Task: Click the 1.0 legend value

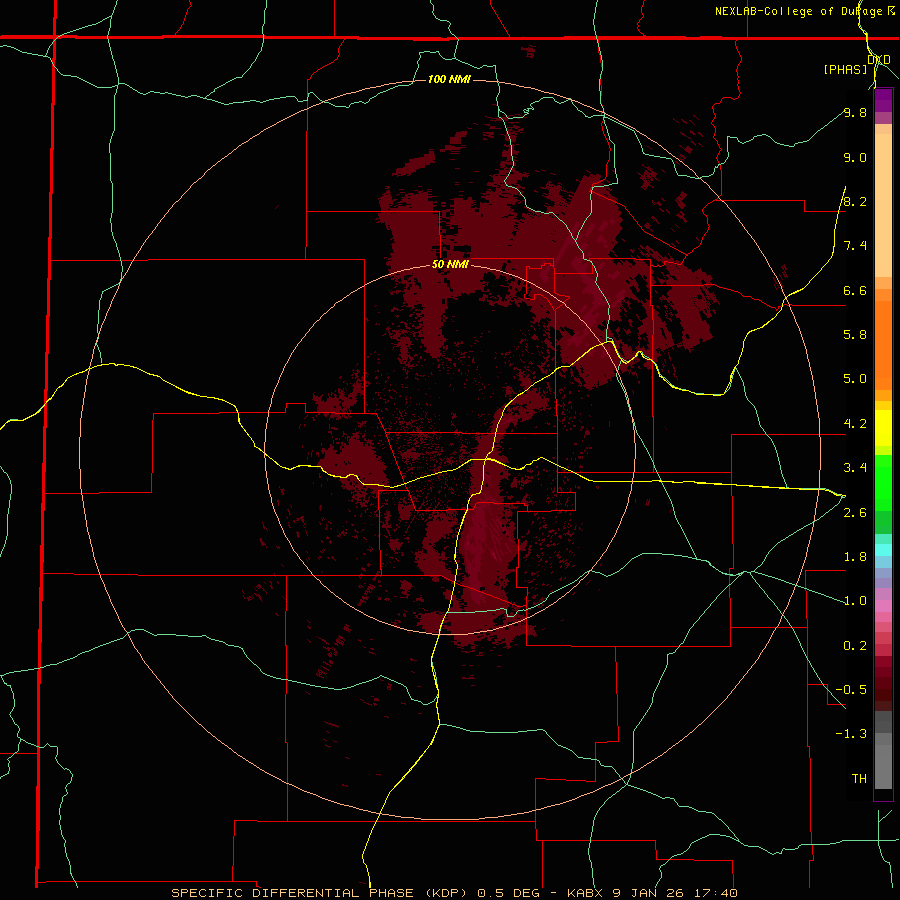Action: [x=855, y=601]
